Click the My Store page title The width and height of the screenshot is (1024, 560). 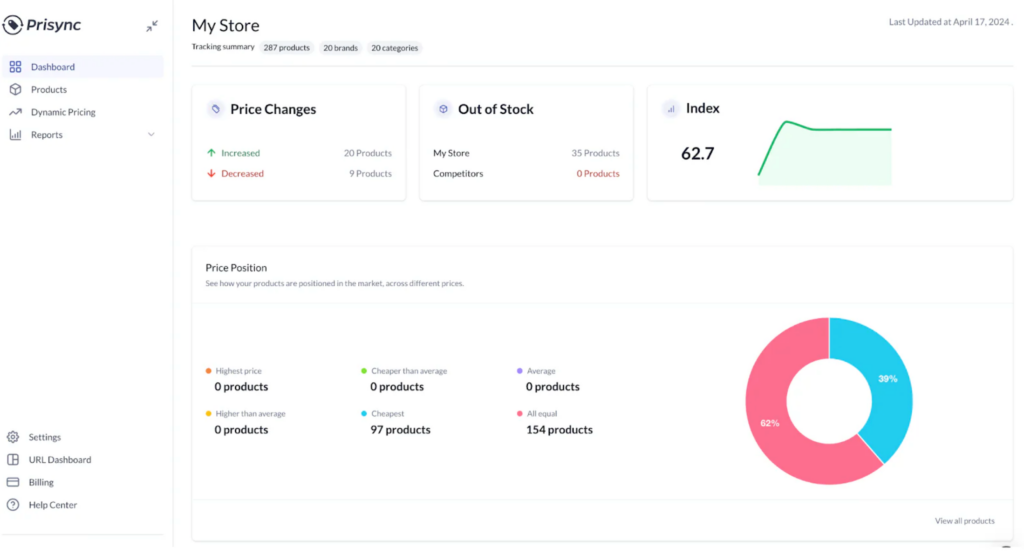tap(225, 25)
